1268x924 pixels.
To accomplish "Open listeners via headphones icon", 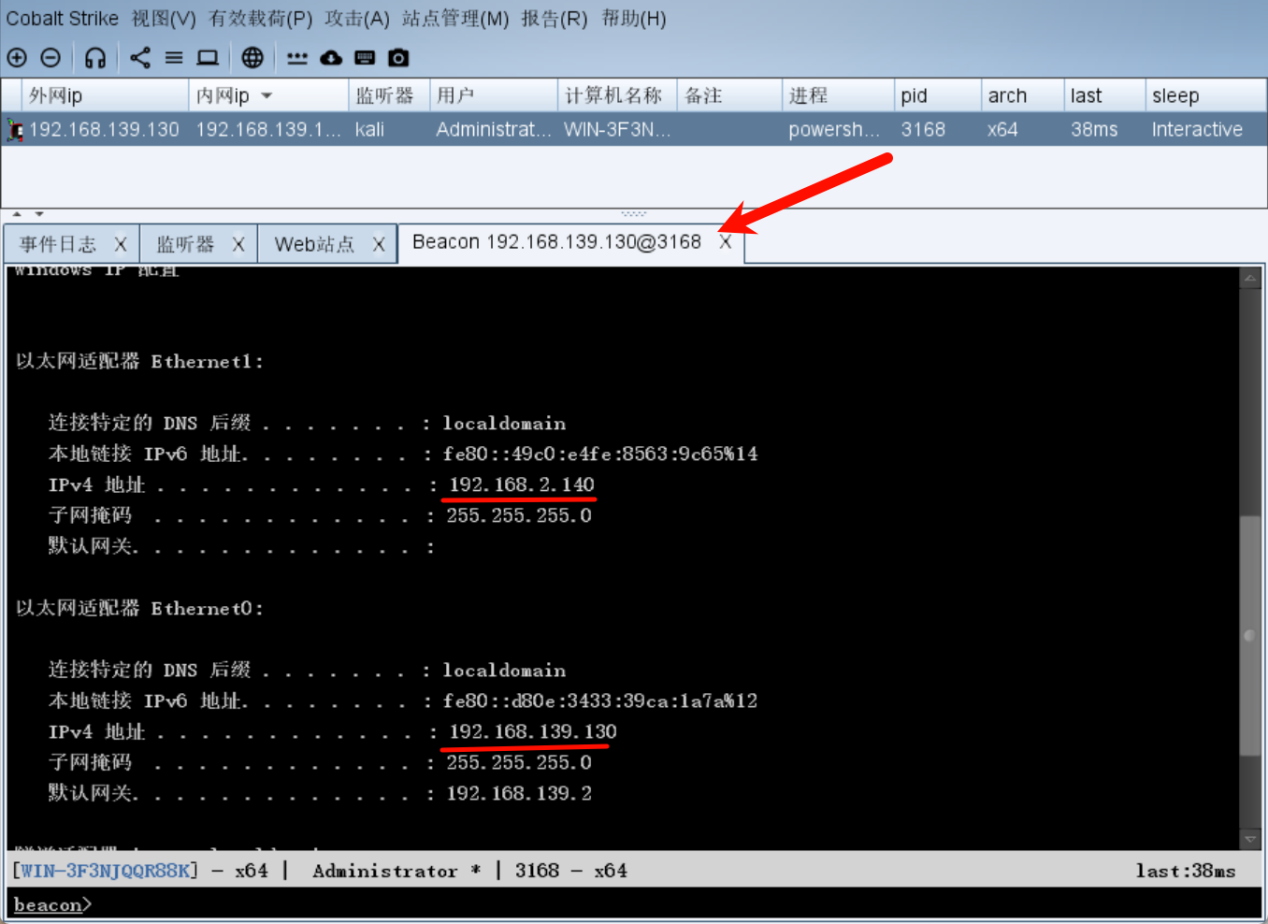I will (x=95, y=58).
